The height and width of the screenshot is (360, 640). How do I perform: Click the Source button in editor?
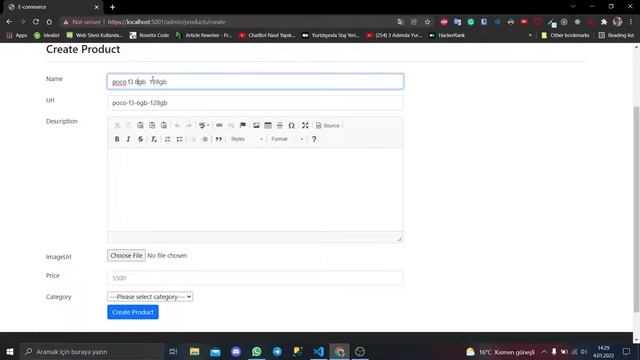click(x=328, y=125)
